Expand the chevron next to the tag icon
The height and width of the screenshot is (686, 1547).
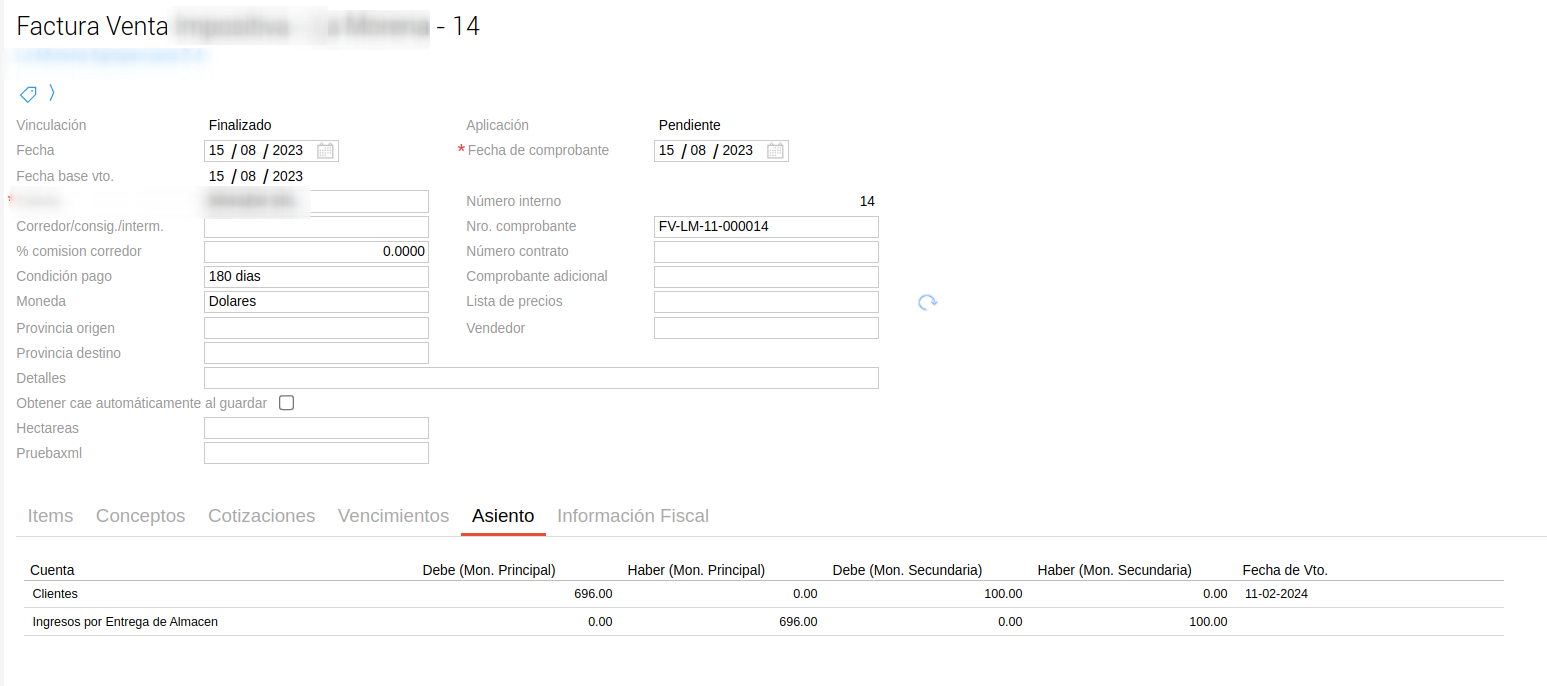click(x=52, y=93)
